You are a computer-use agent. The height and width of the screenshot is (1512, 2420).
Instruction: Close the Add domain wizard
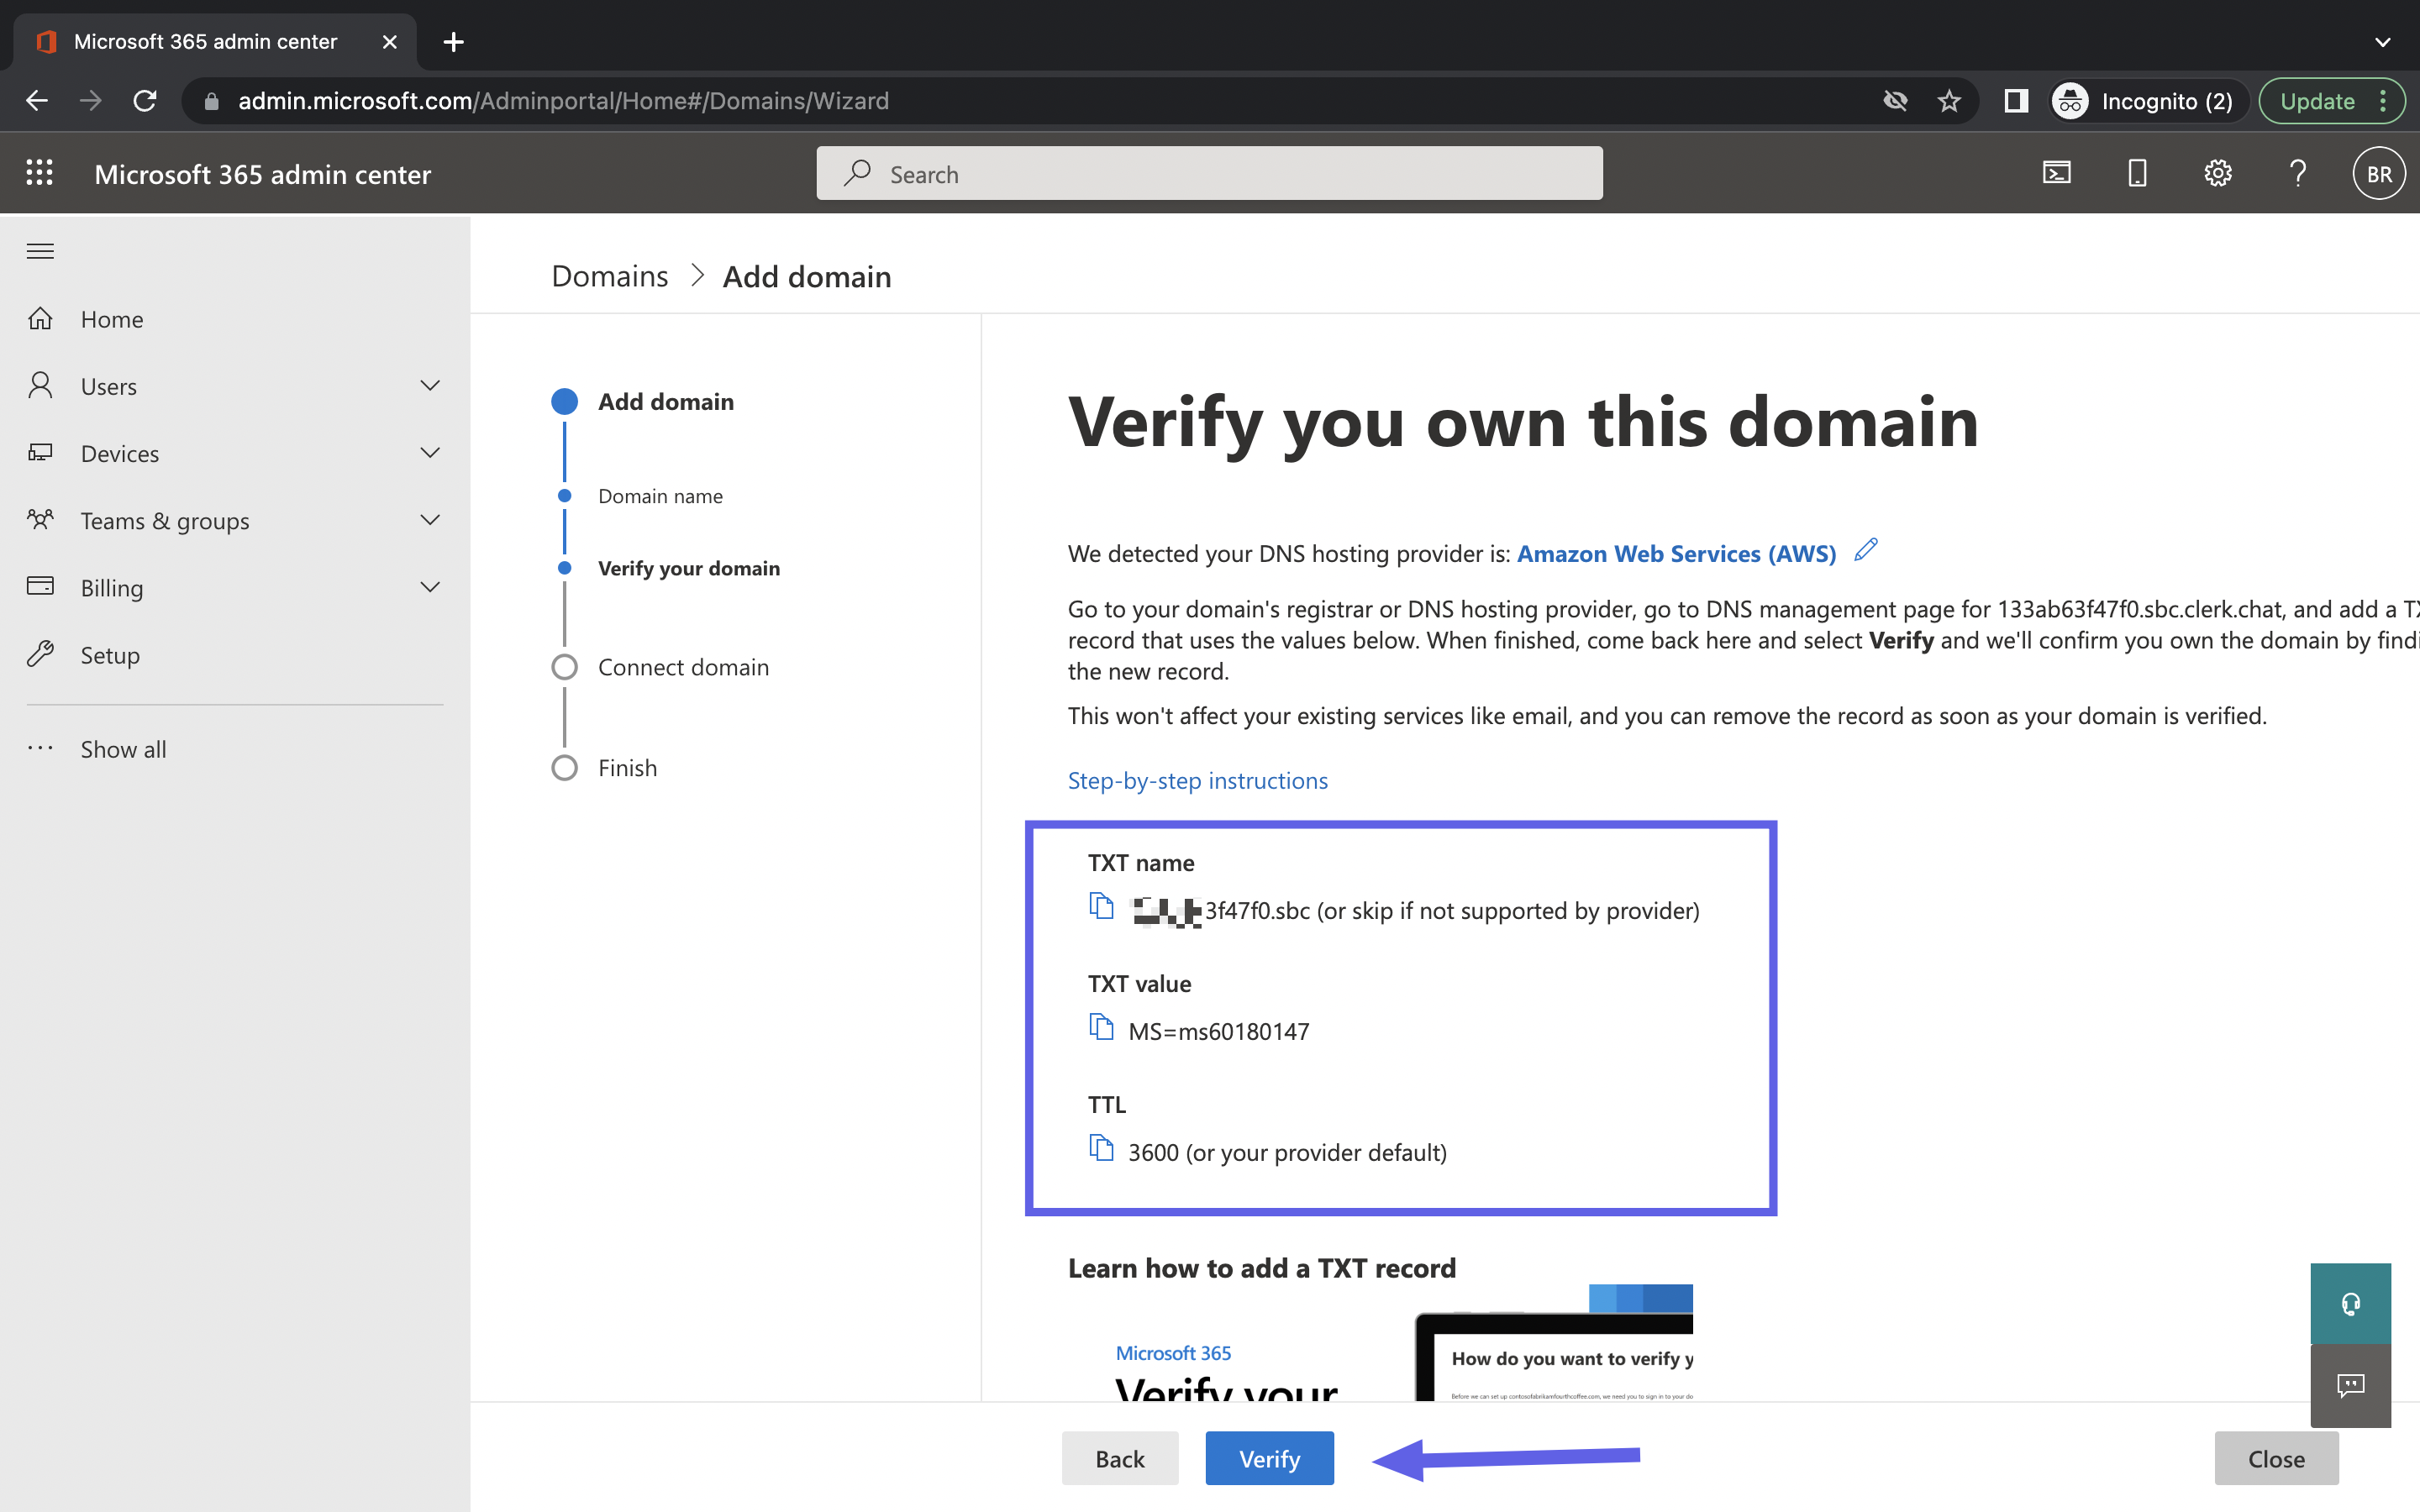pos(2276,1458)
